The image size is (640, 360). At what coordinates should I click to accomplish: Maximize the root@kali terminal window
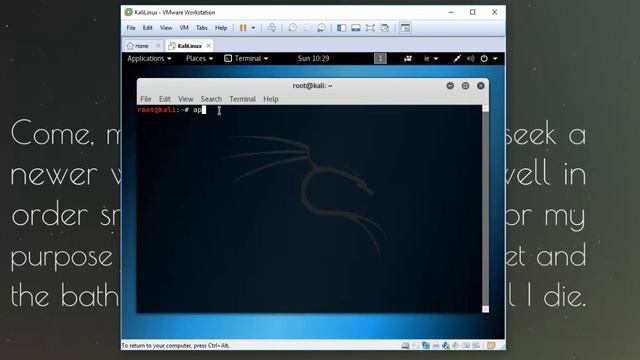pyautogui.click(x=465, y=86)
